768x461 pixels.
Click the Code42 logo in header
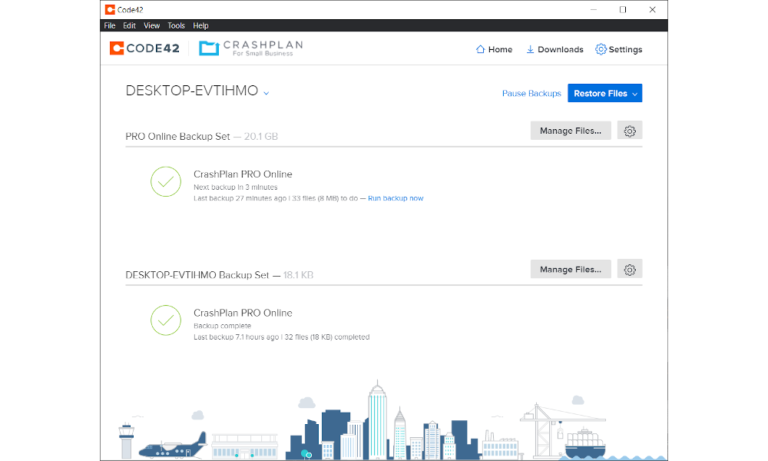pos(144,48)
